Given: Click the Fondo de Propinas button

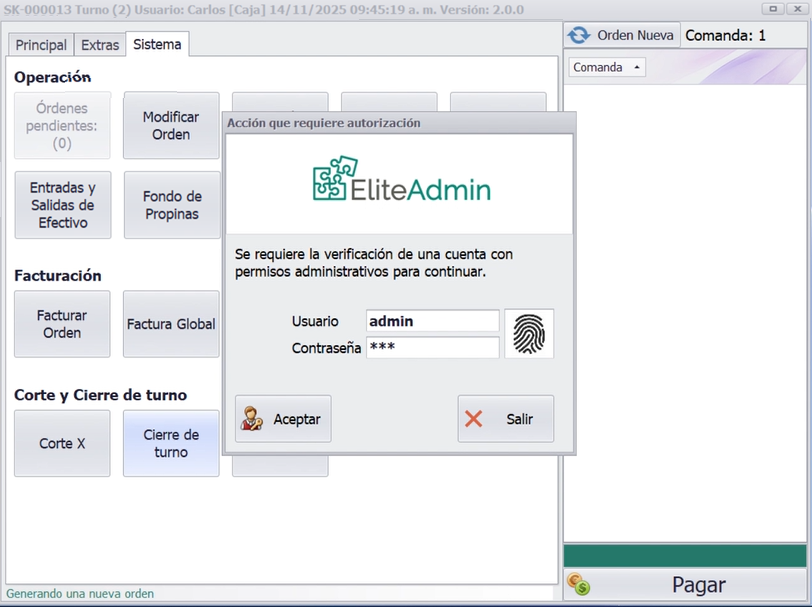Looking at the screenshot, I should [172, 205].
